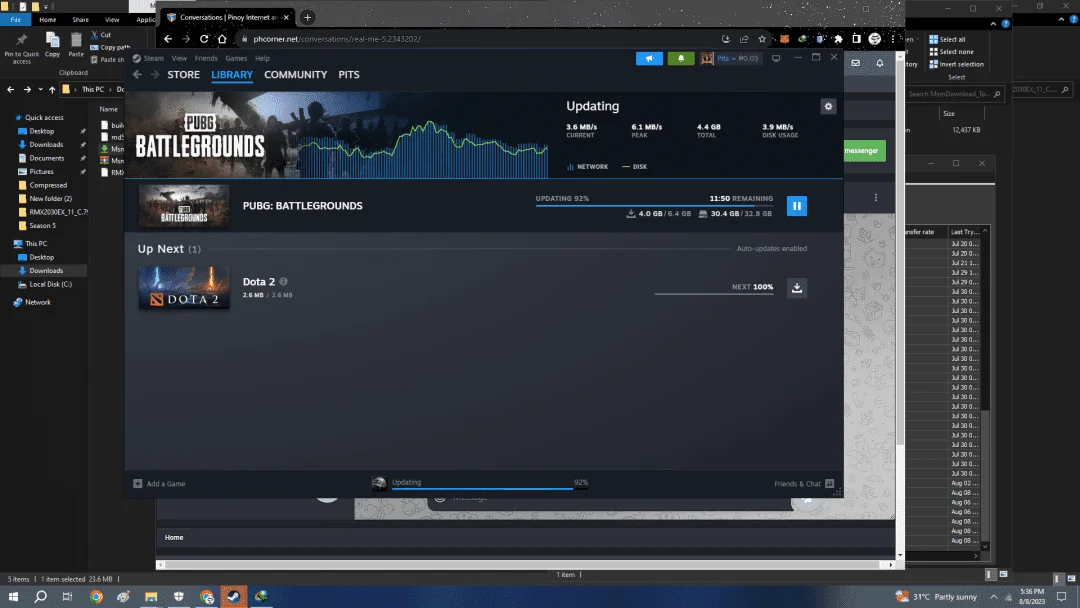Reload the phcorner.net page in the browser
This screenshot has width=1080, height=608.
(204, 39)
